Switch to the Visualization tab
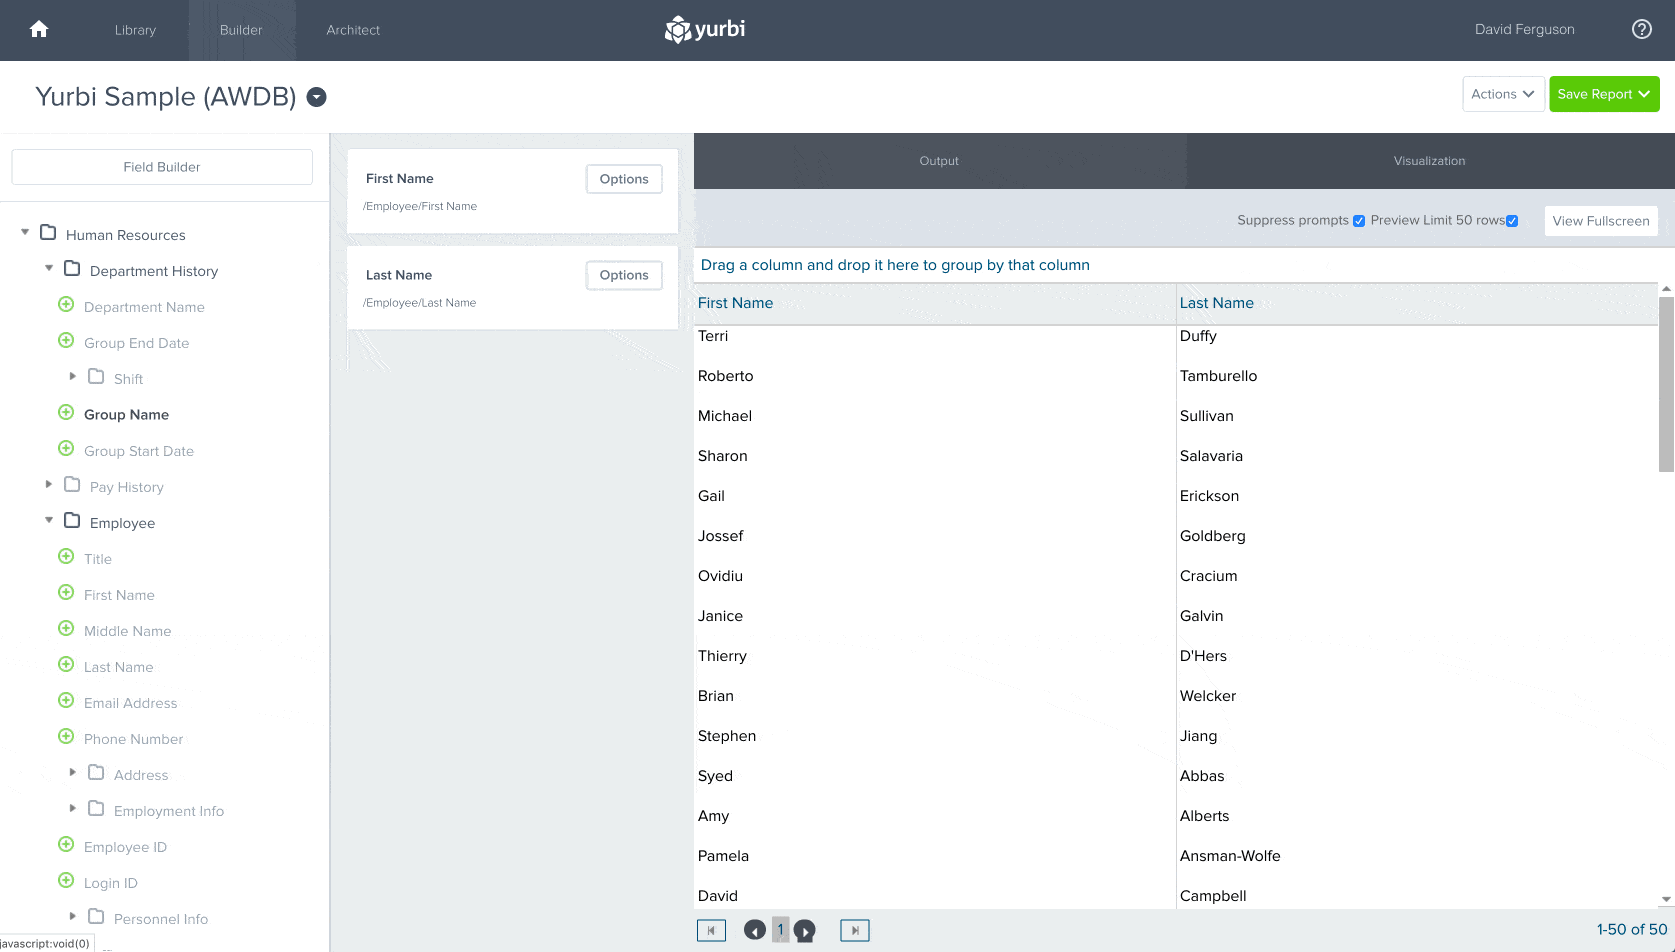The height and width of the screenshot is (952, 1675). coord(1430,160)
